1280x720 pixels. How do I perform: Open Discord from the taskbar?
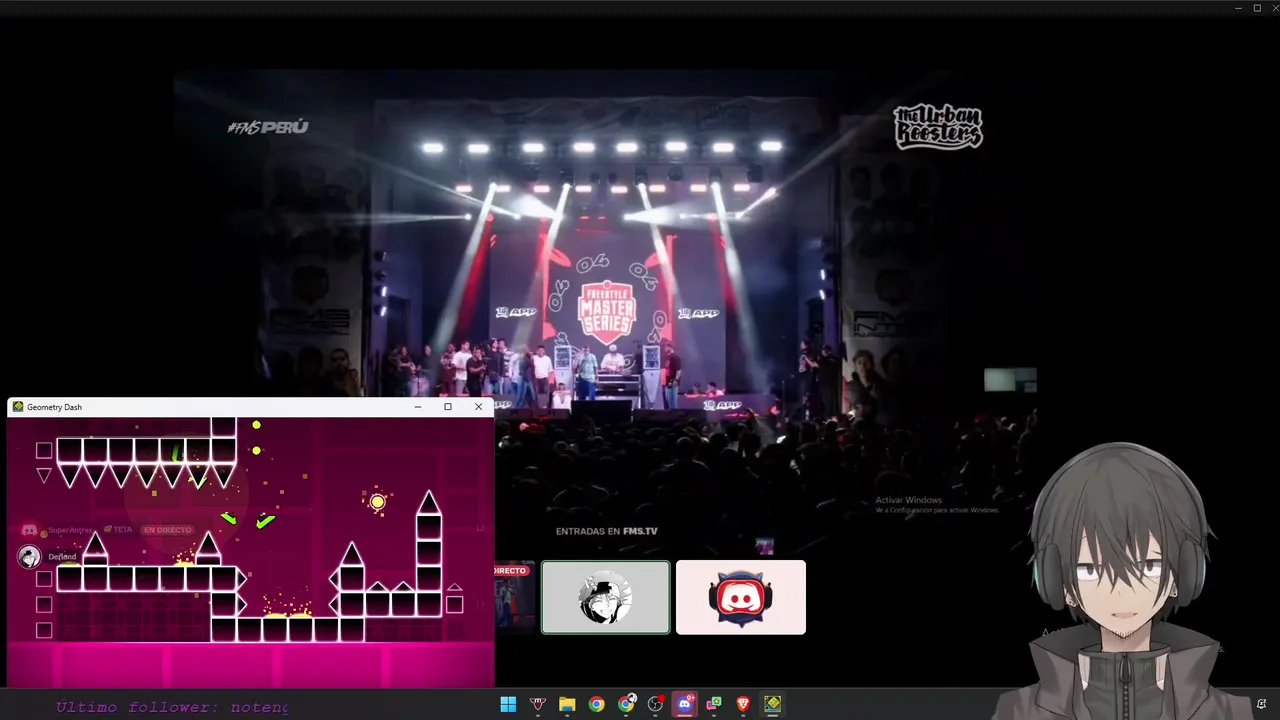tap(685, 704)
